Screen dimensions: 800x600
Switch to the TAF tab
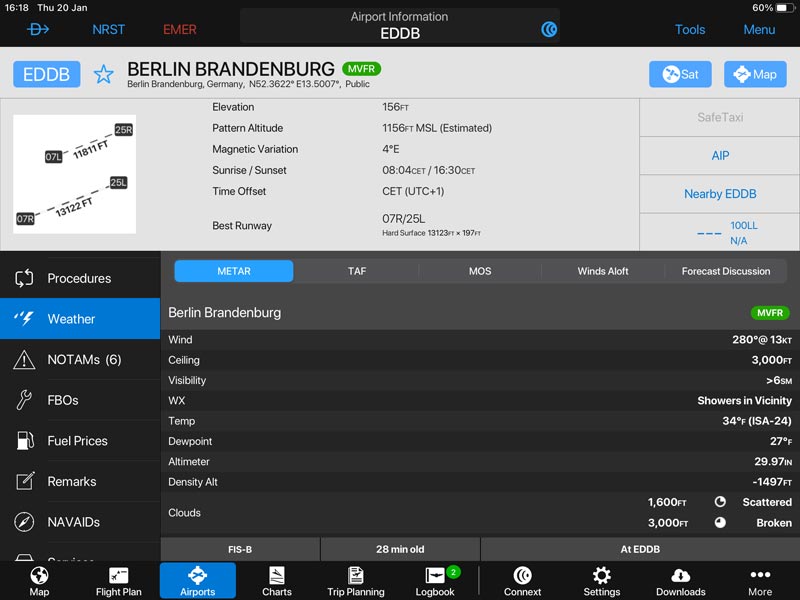357,271
